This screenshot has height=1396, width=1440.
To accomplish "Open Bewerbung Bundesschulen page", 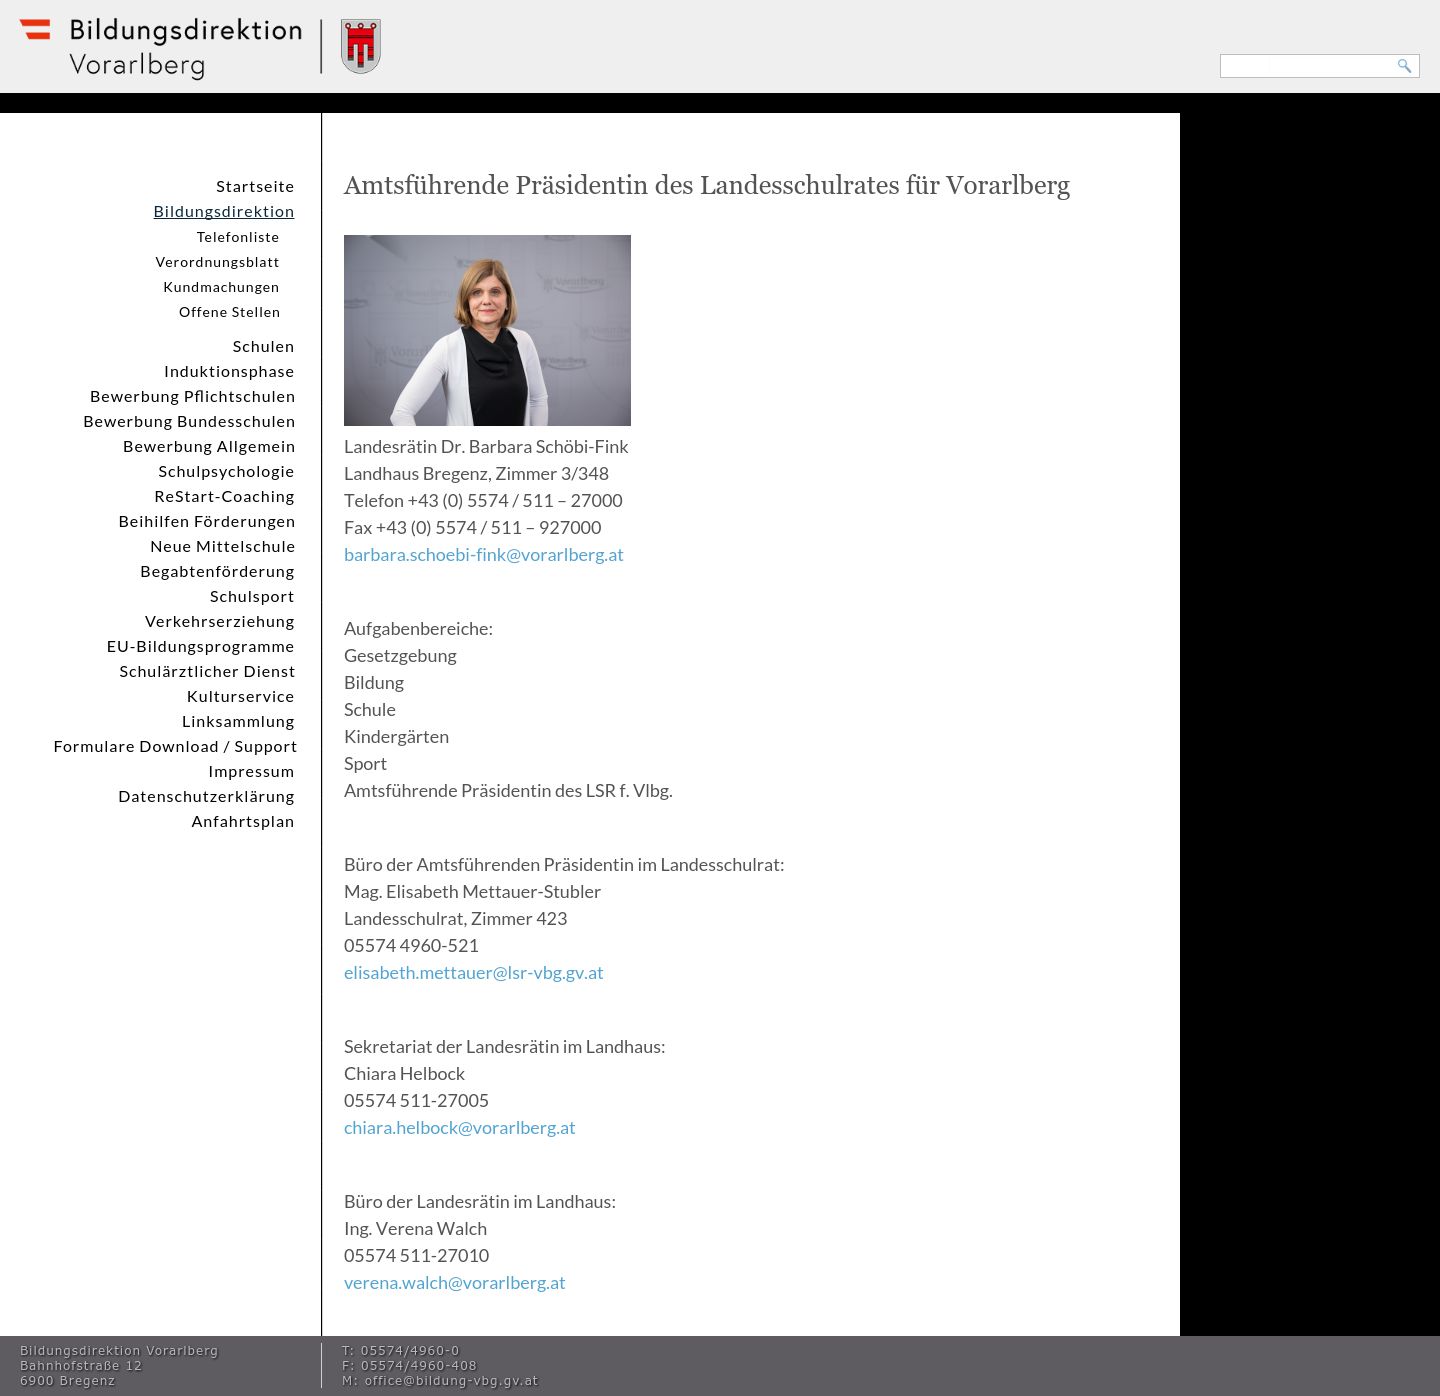I will click(x=189, y=421).
